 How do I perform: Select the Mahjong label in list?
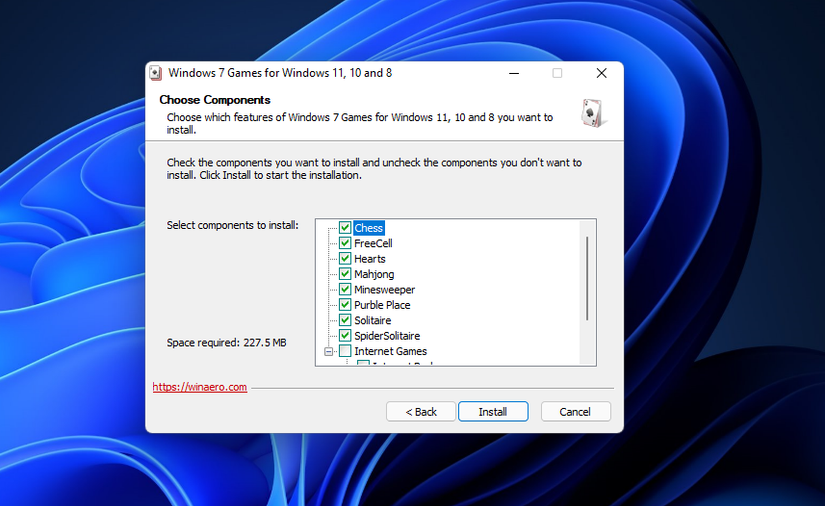point(374,274)
